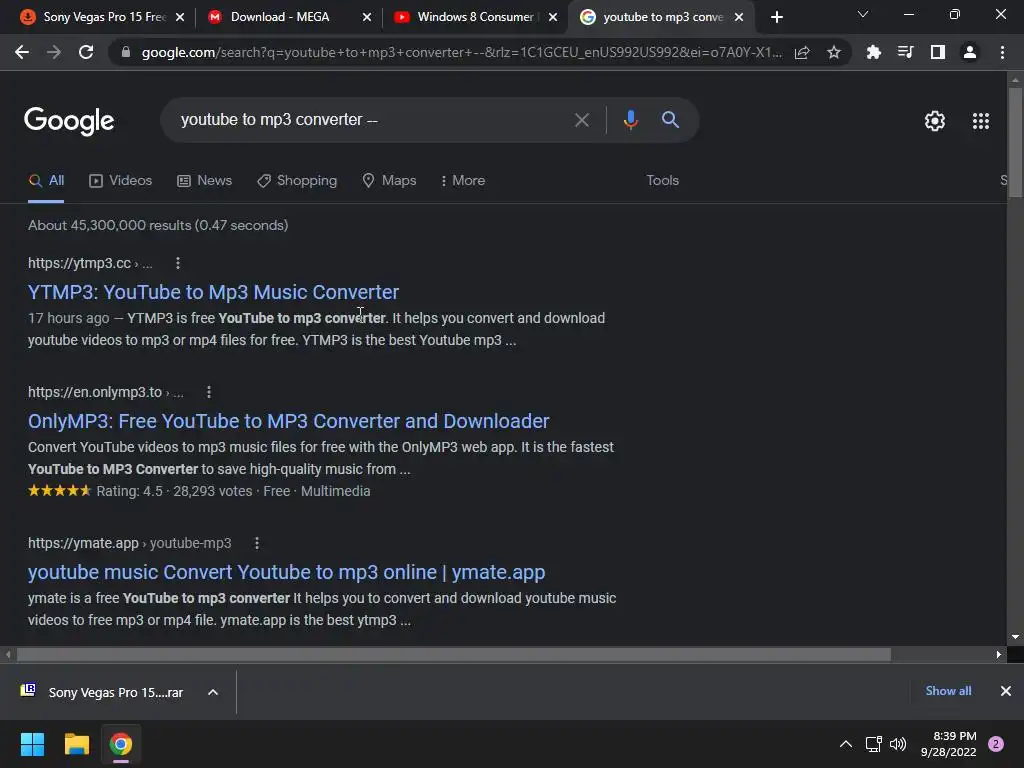Open File Explorer from the taskbar

point(76,744)
